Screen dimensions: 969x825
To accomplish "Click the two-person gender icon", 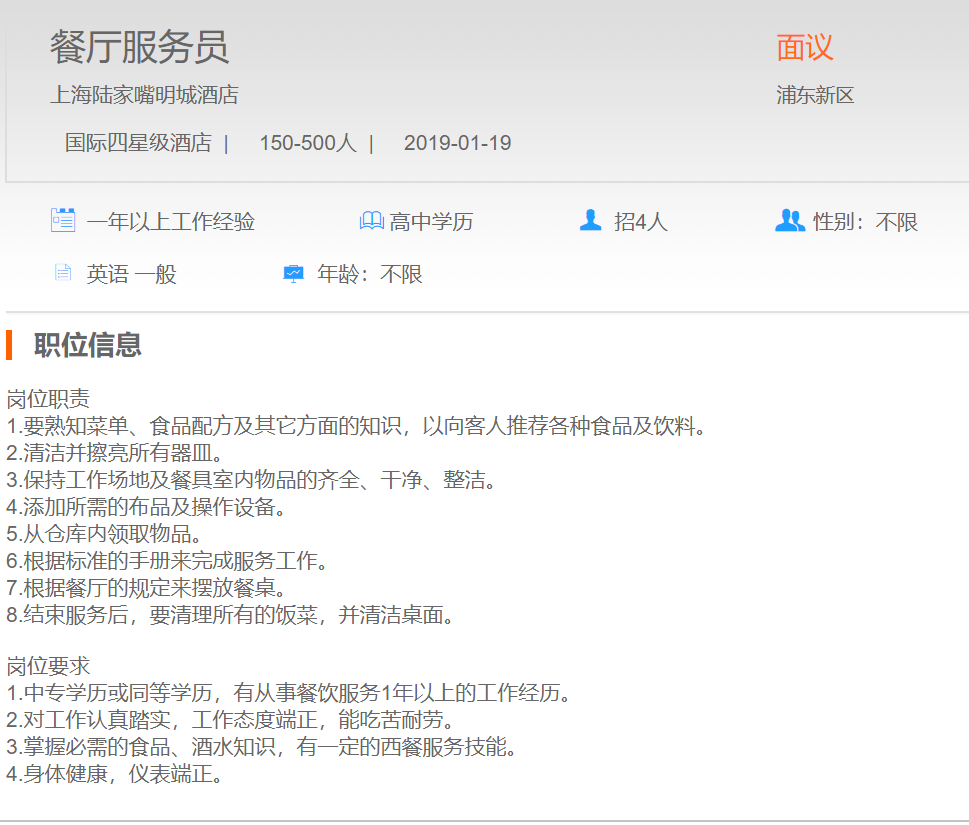I will point(789,220).
